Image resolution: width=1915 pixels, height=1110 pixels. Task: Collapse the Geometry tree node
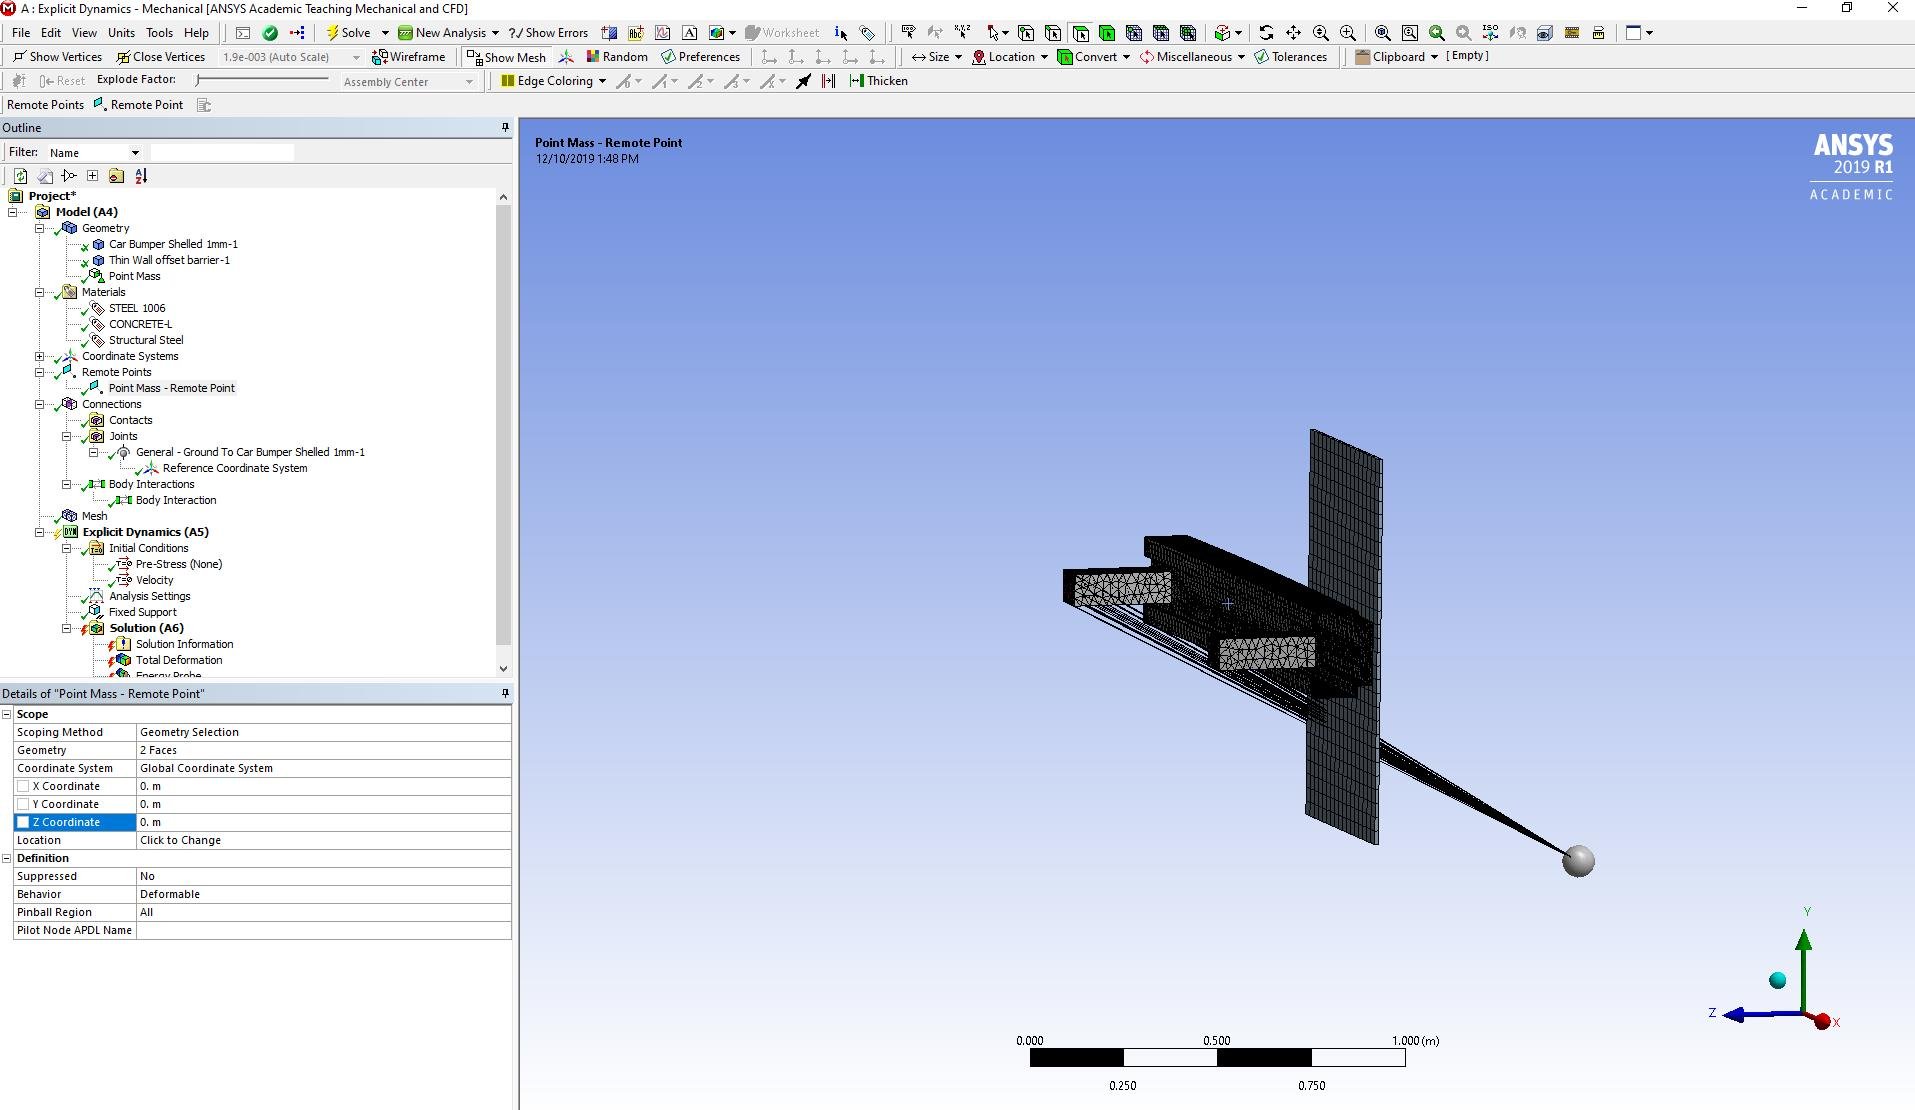click(40, 228)
